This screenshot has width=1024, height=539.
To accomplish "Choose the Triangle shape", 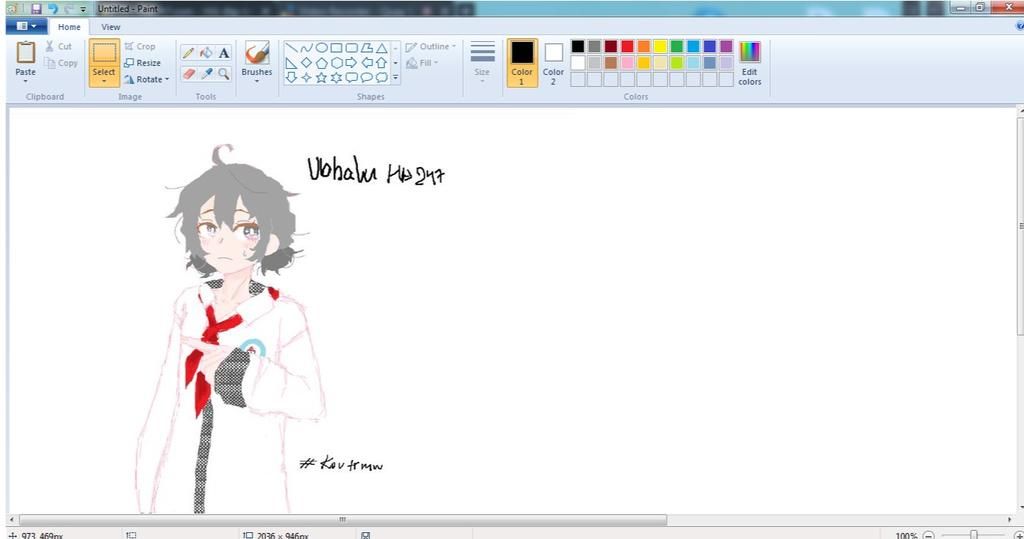I will [x=381, y=48].
